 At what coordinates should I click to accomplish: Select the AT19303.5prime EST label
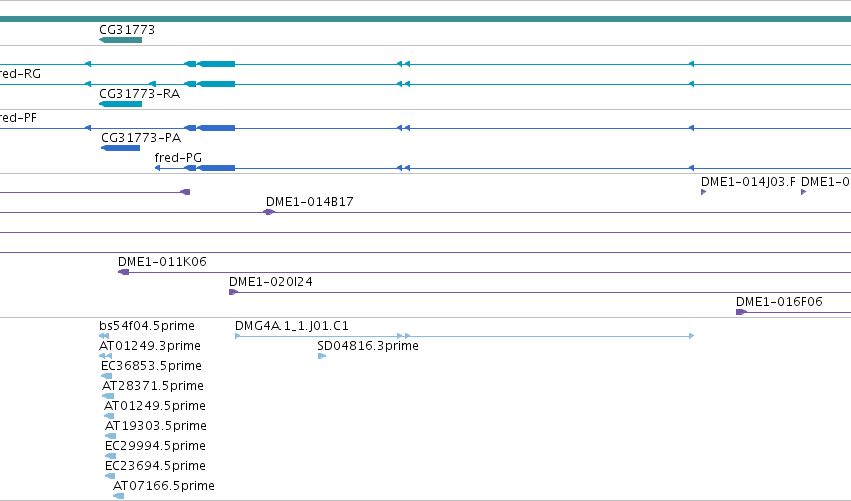point(156,426)
